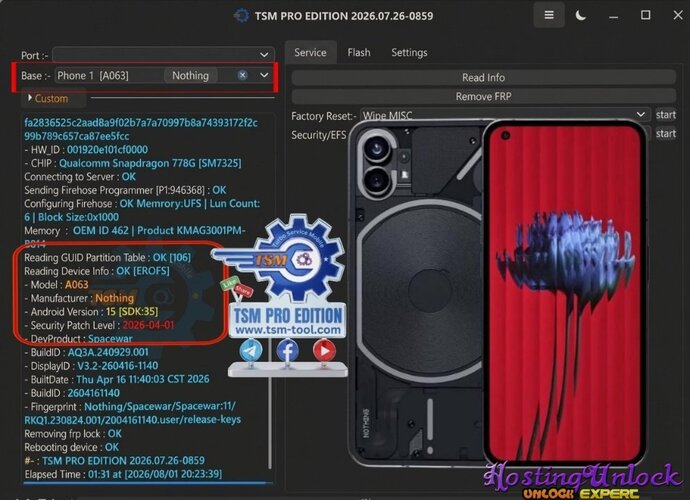
Task: Minimize the TSM PRO EDITION window
Action: pos(613,16)
